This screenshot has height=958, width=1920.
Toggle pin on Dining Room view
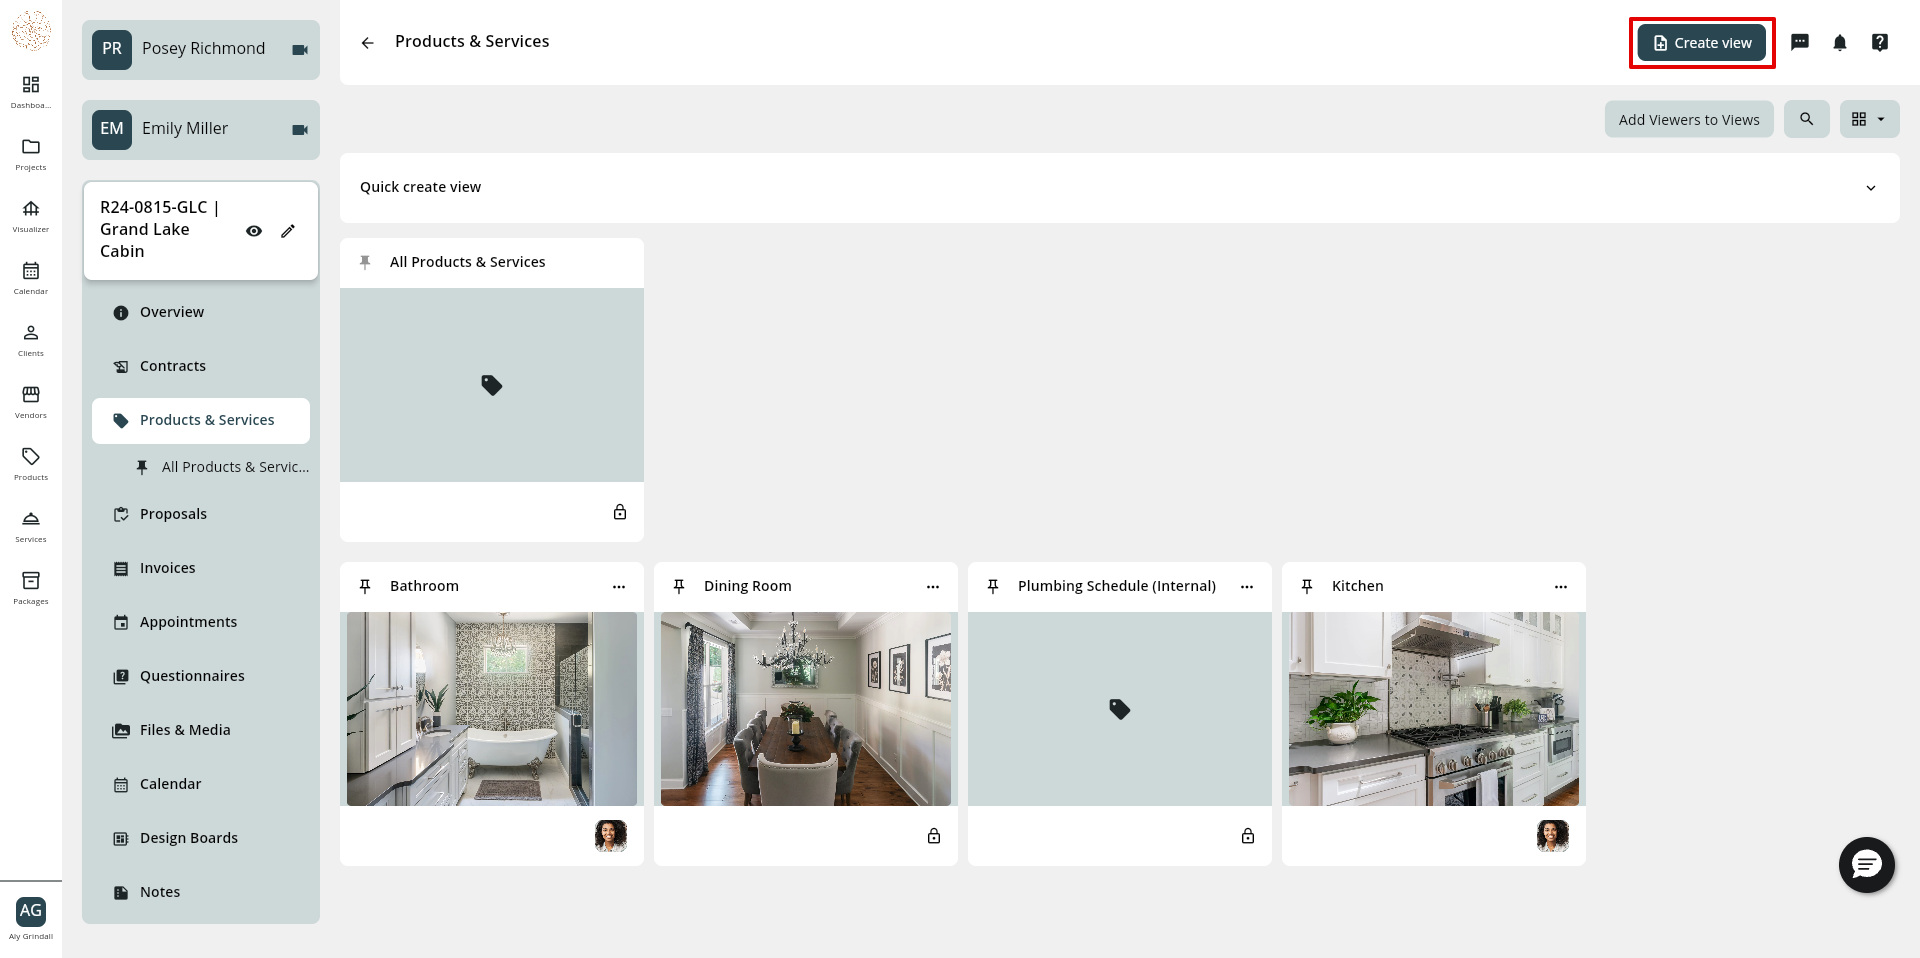tap(679, 586)
